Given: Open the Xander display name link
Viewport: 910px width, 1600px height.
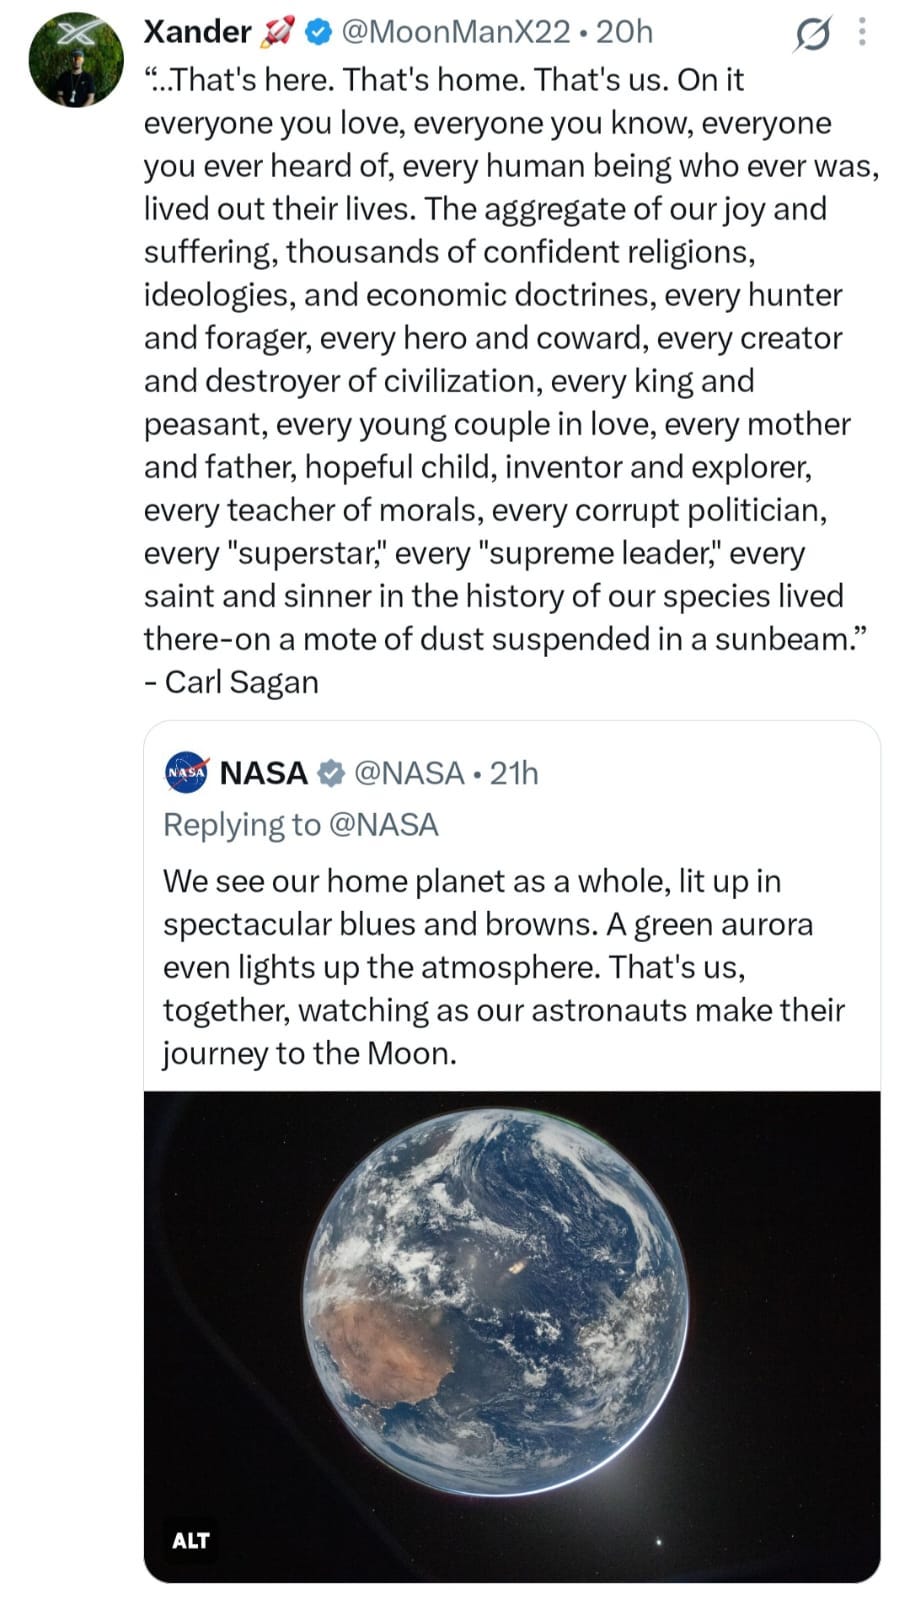Looking at the screenshot, I should [x=197, y=32].
